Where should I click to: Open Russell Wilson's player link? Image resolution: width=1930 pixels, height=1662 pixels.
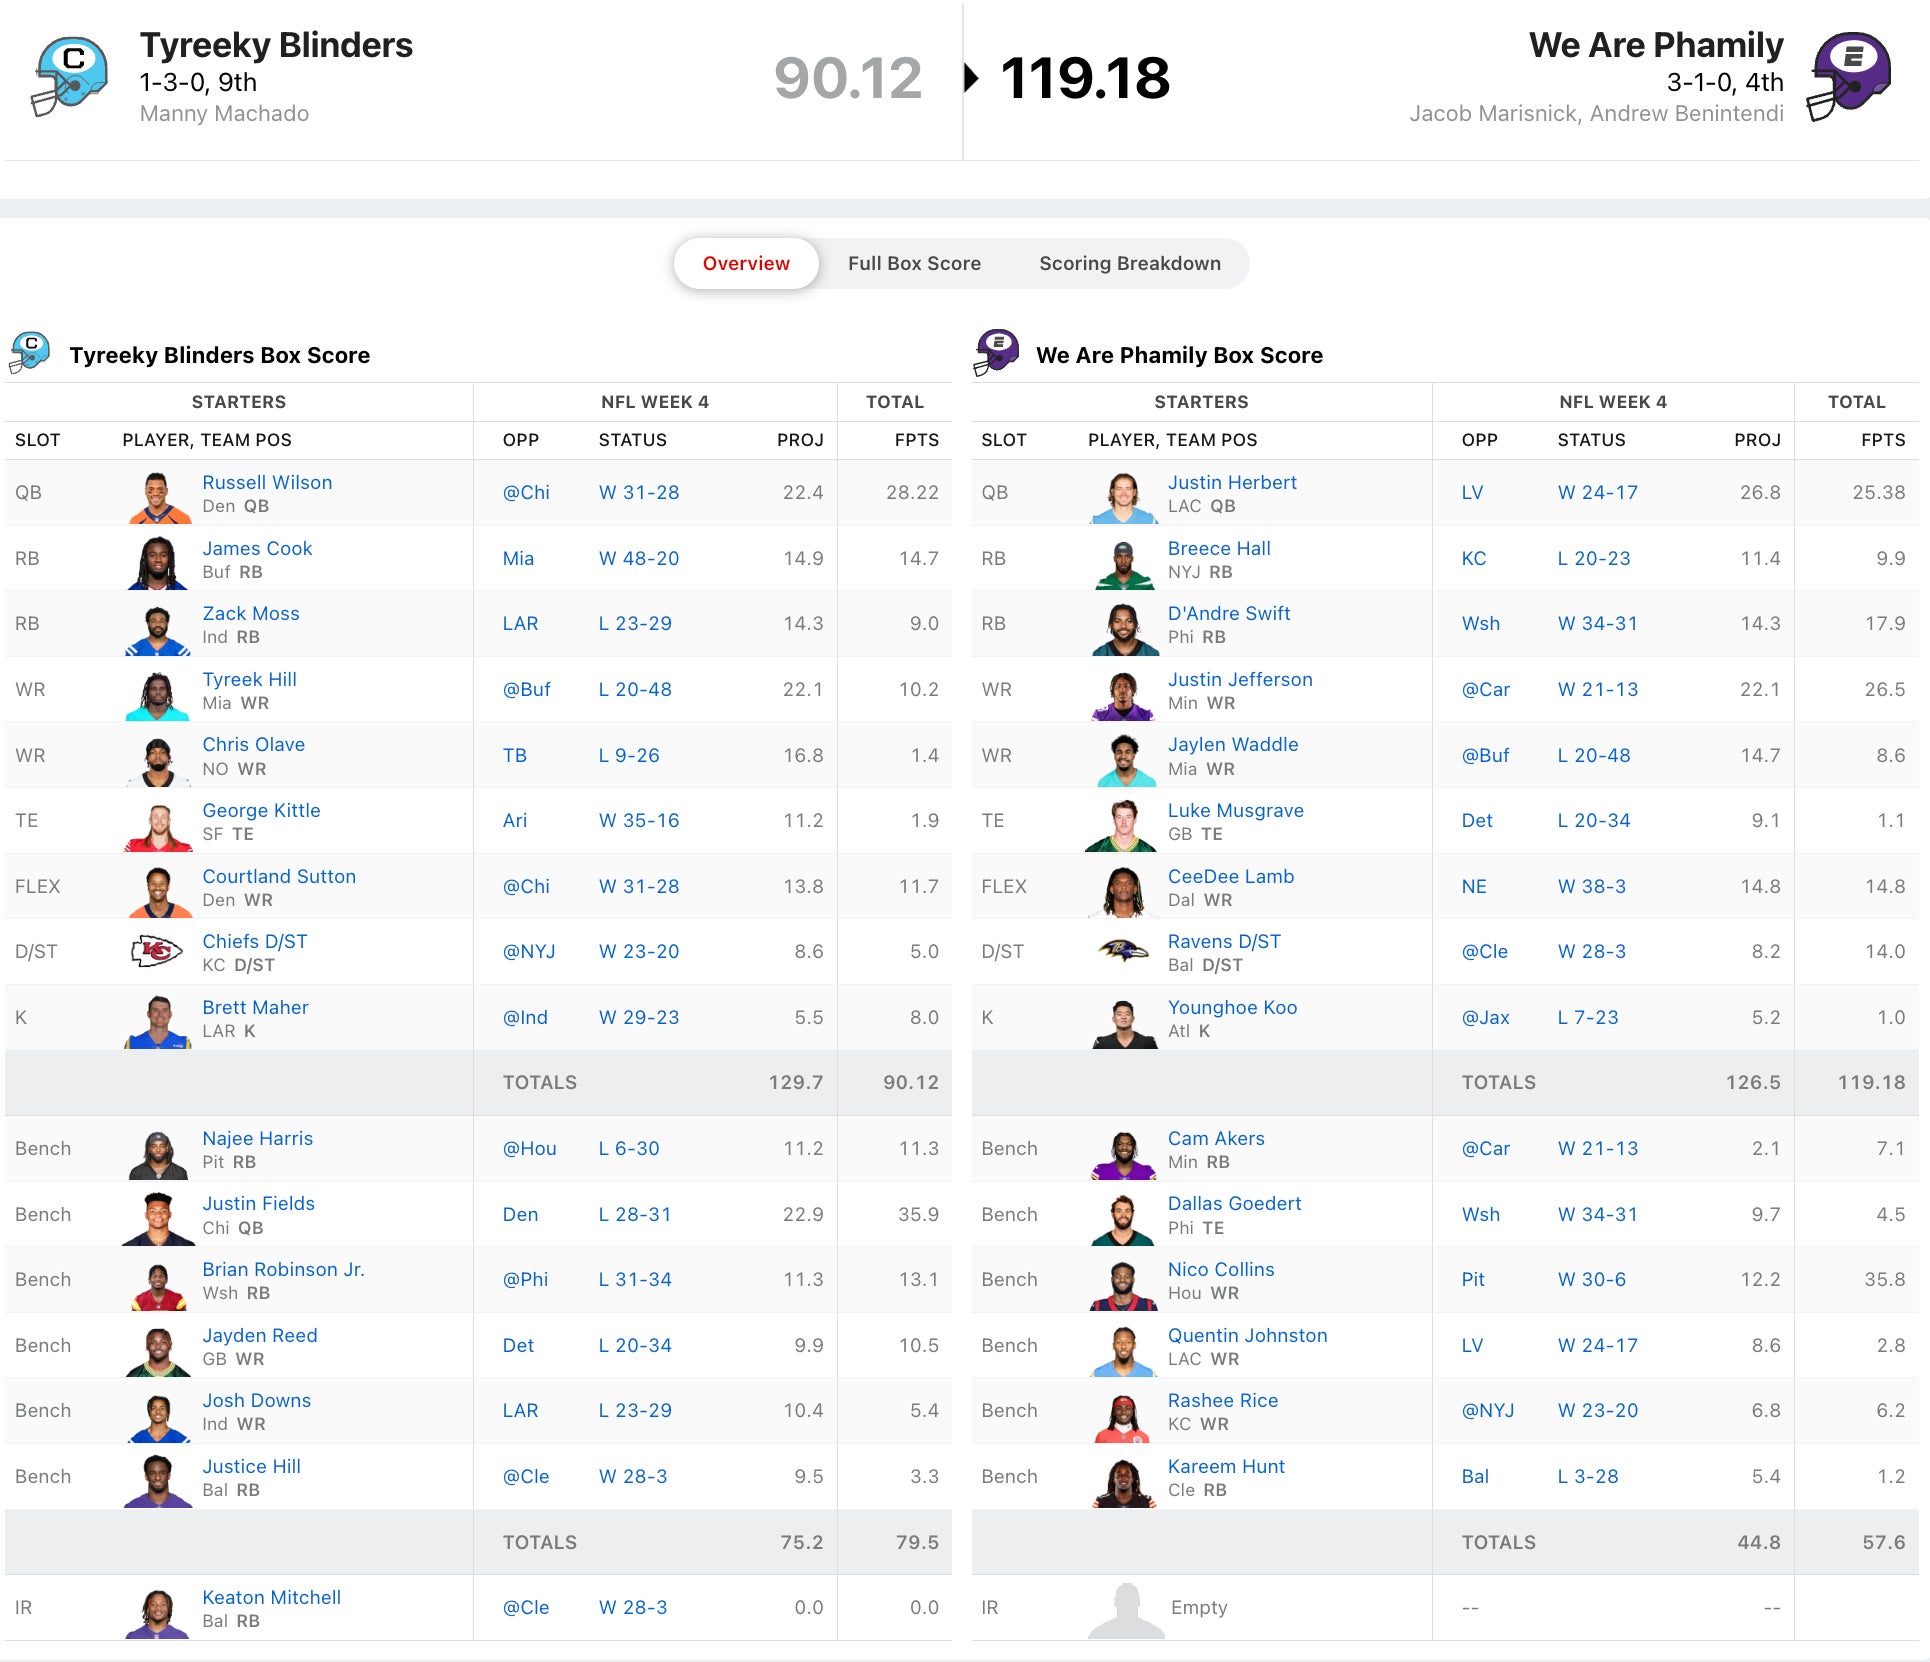pos(267,482)
